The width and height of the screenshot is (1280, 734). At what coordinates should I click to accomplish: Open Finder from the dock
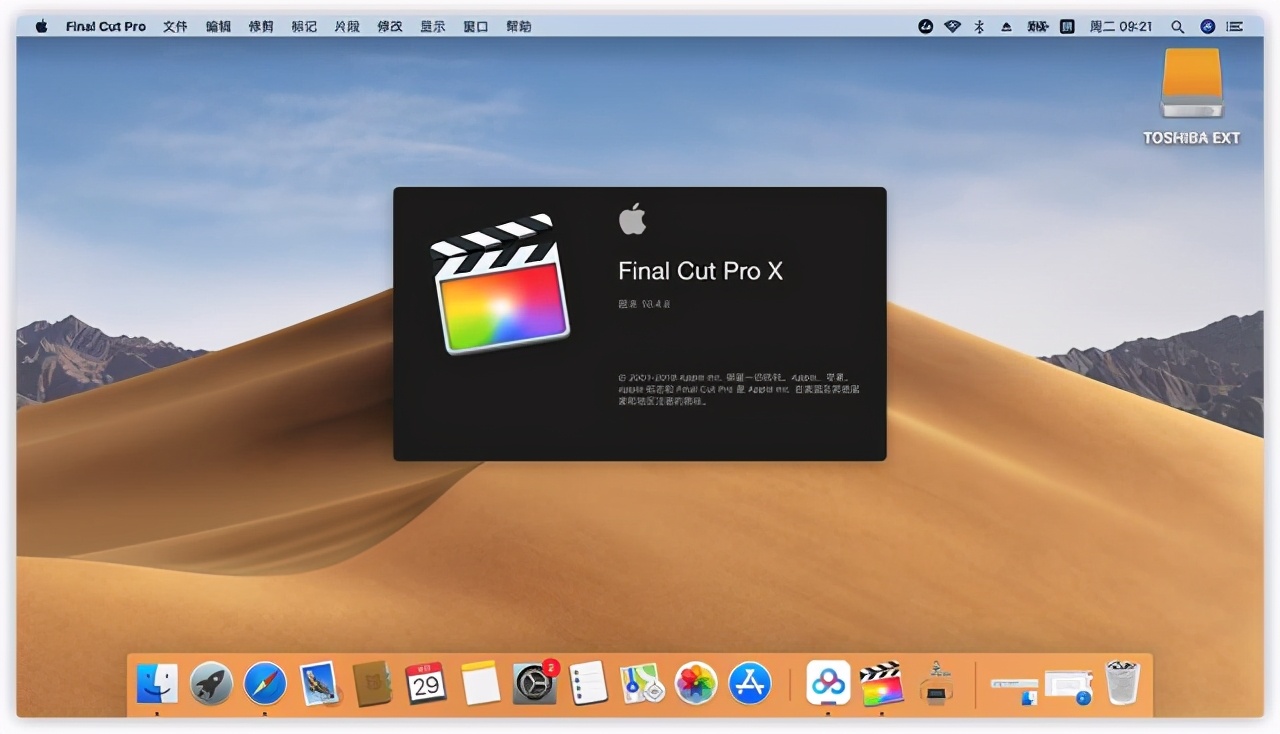157,683
